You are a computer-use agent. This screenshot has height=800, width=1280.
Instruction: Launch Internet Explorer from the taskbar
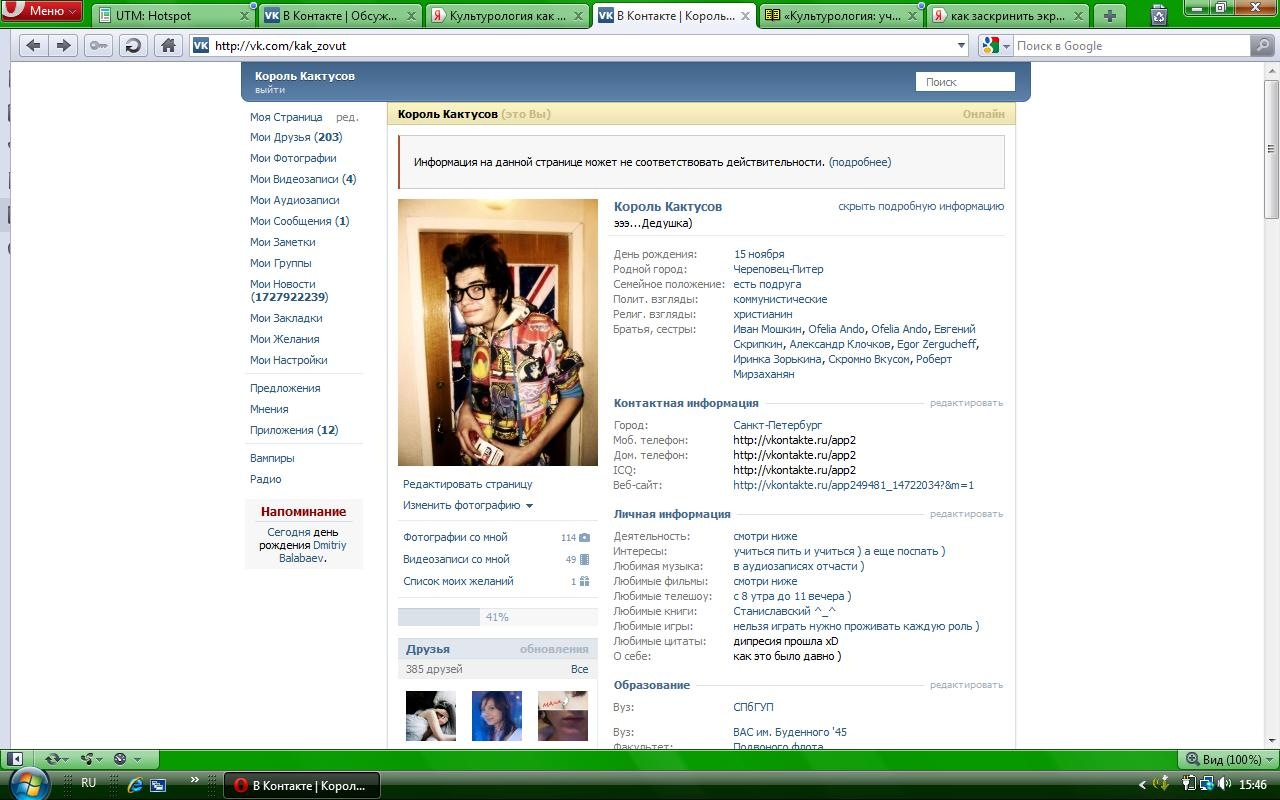pos(133,785)
